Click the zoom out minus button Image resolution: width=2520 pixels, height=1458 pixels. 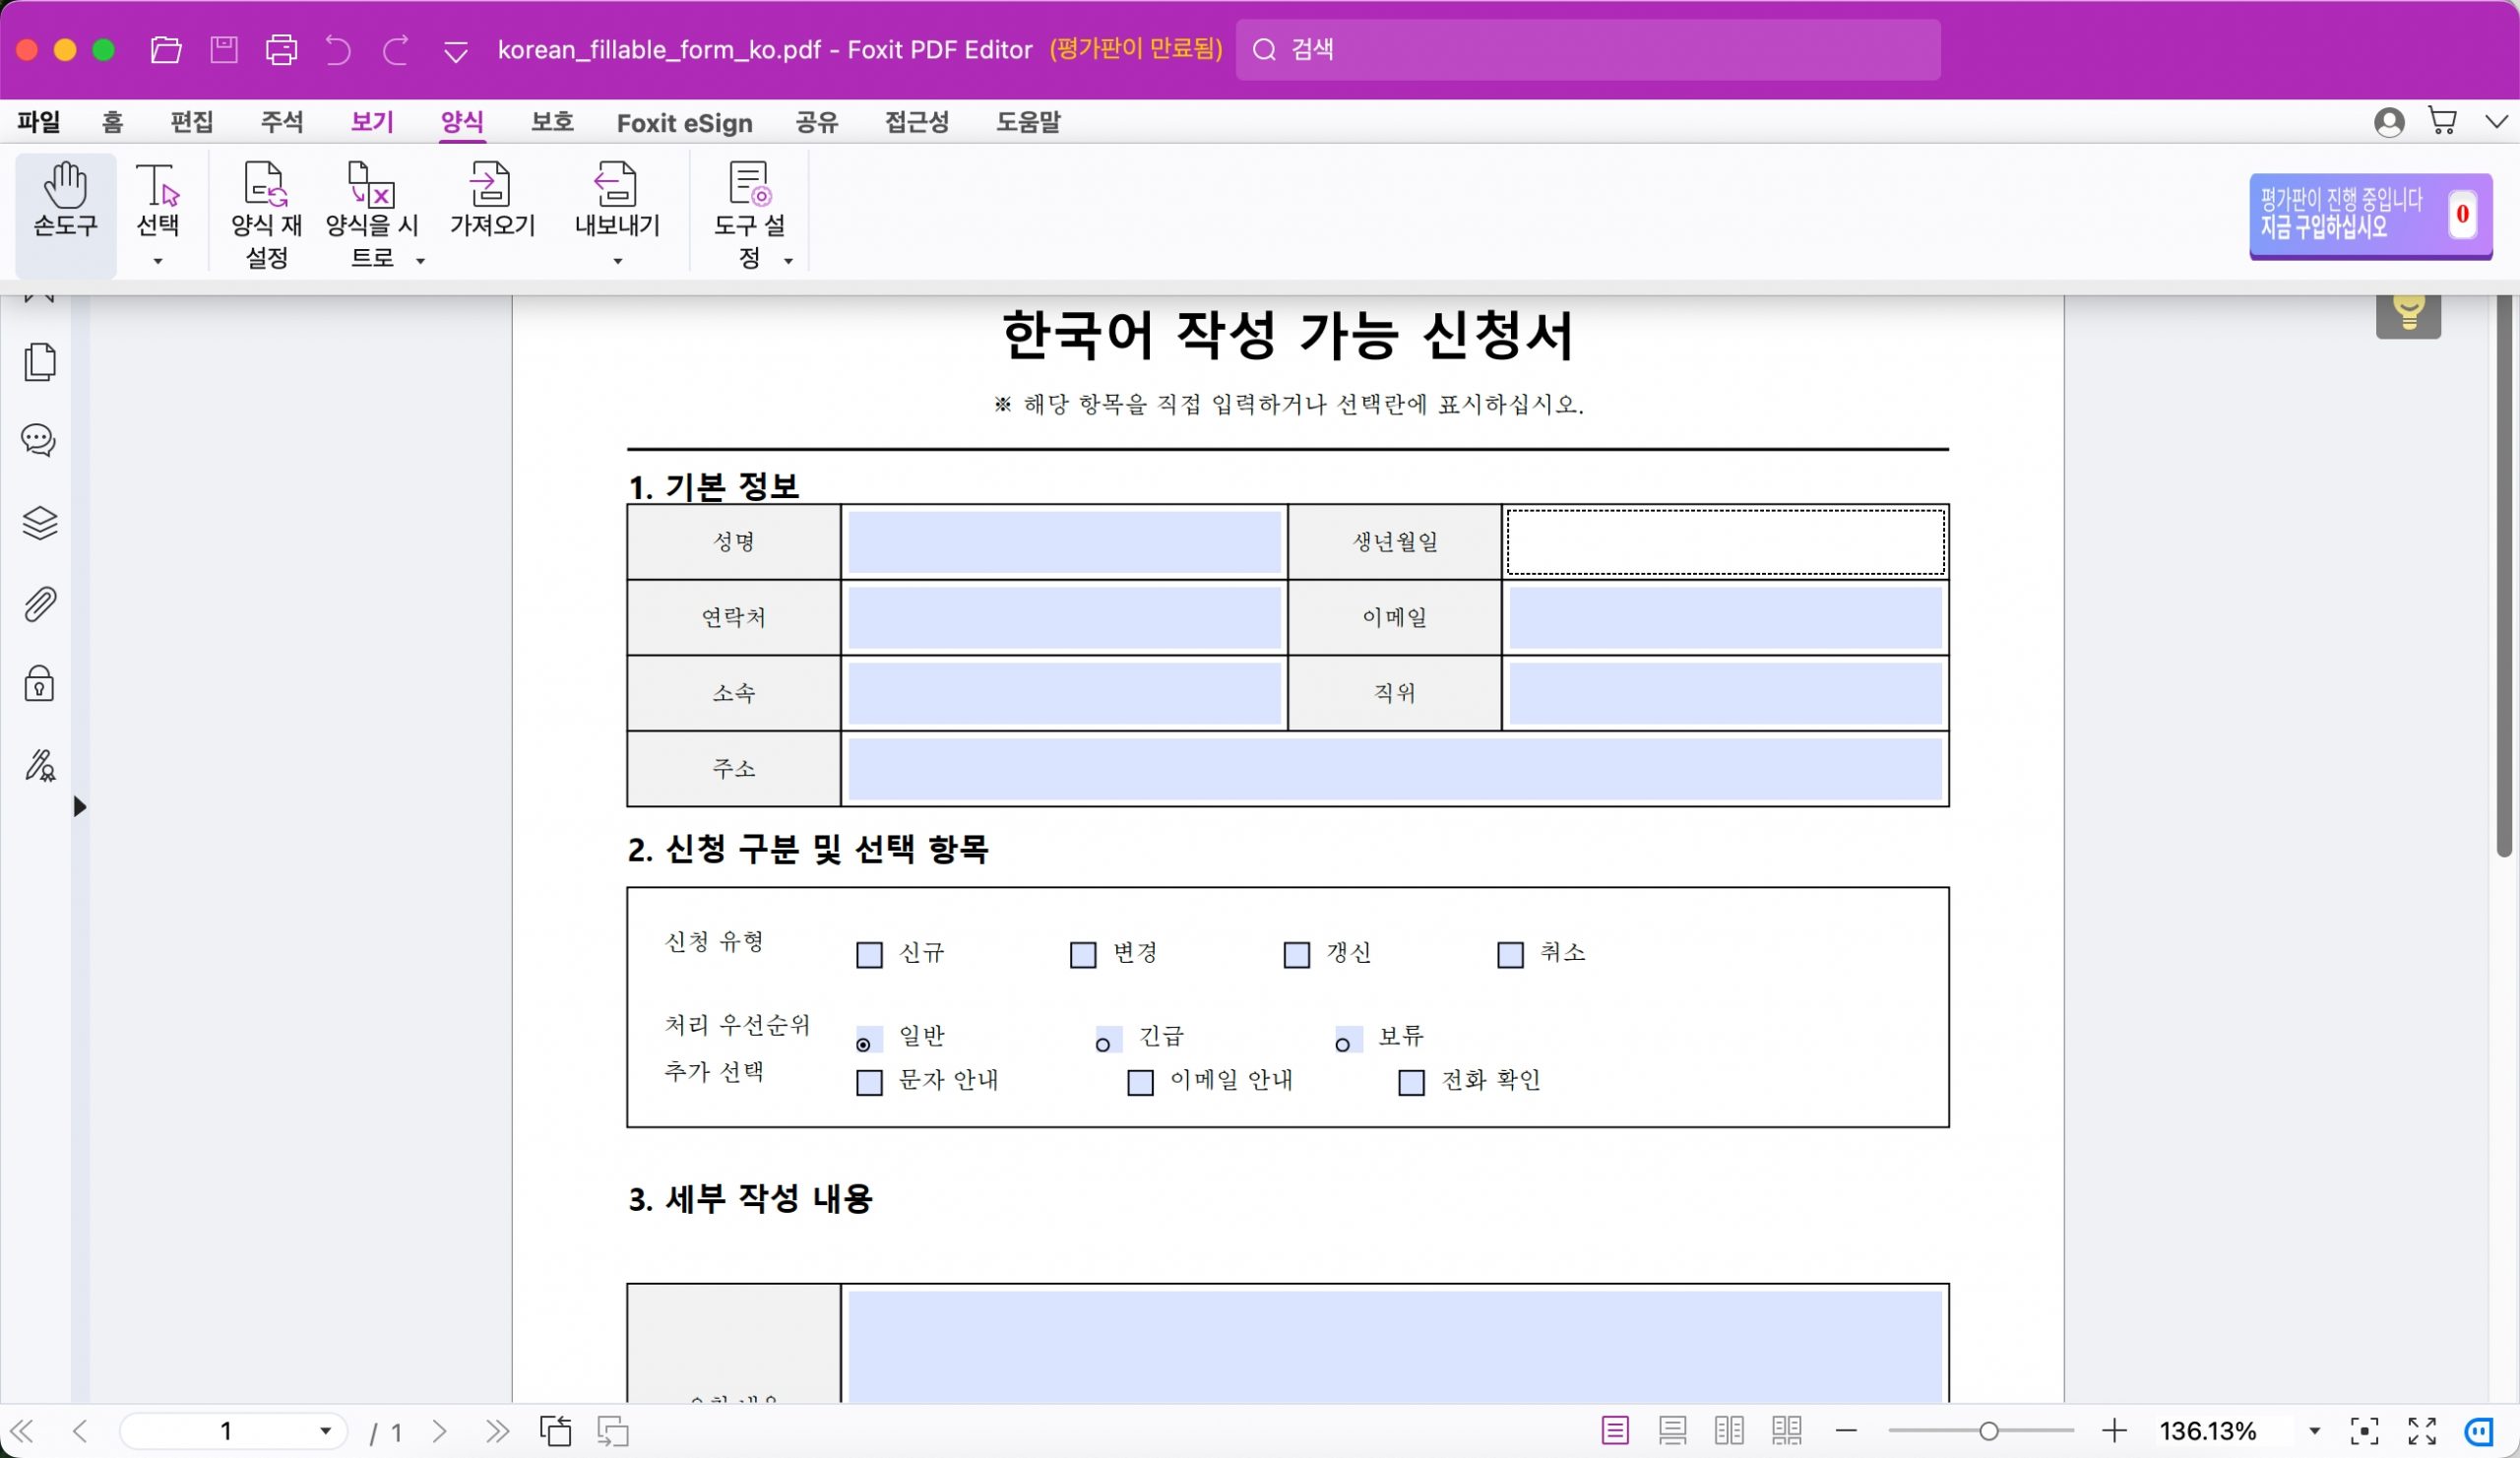[1846, 1431]
